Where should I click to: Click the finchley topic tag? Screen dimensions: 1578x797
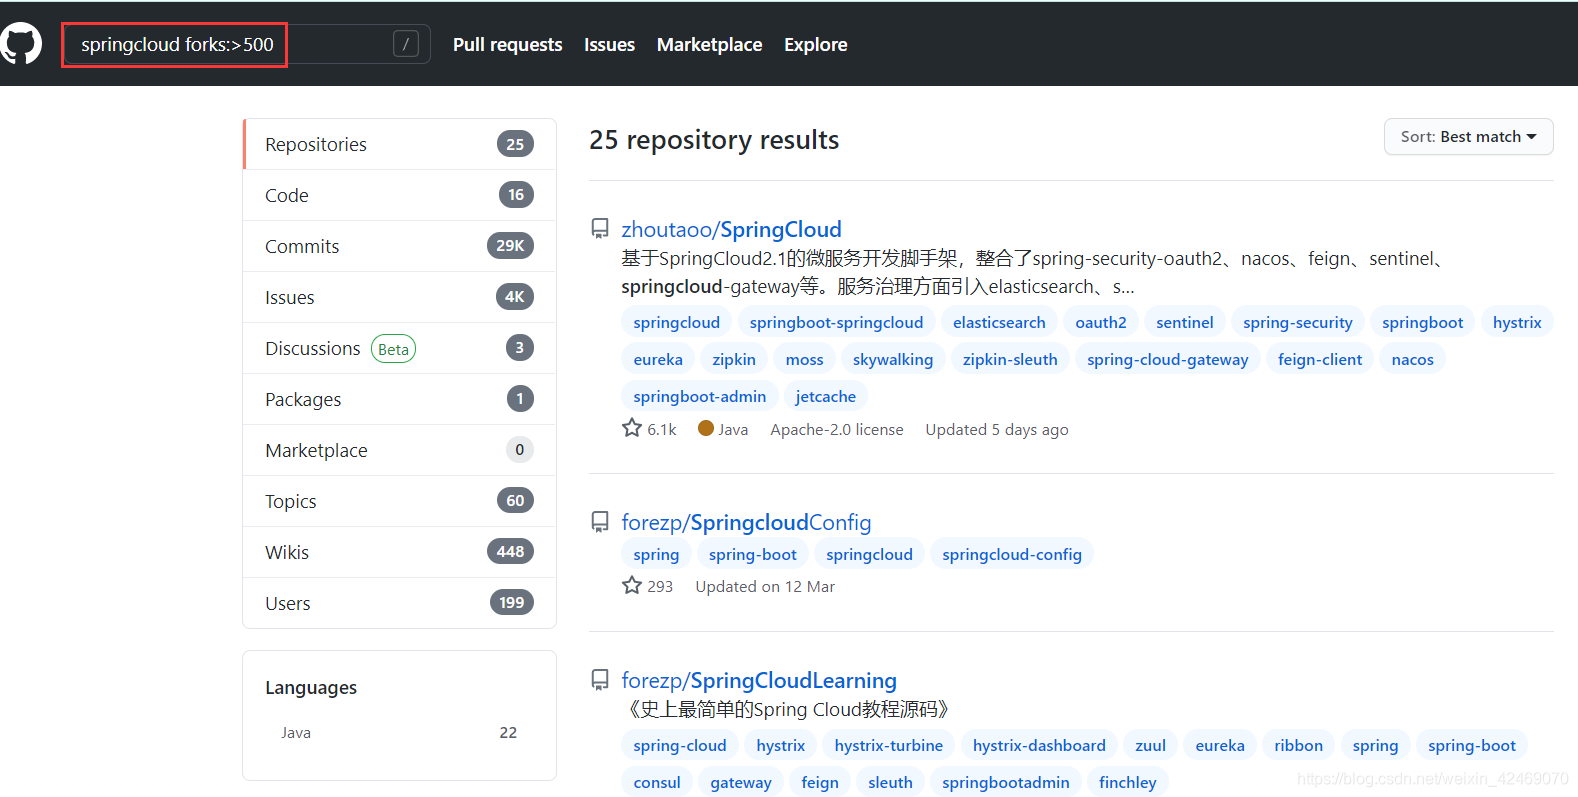[x=1128, y=782]
